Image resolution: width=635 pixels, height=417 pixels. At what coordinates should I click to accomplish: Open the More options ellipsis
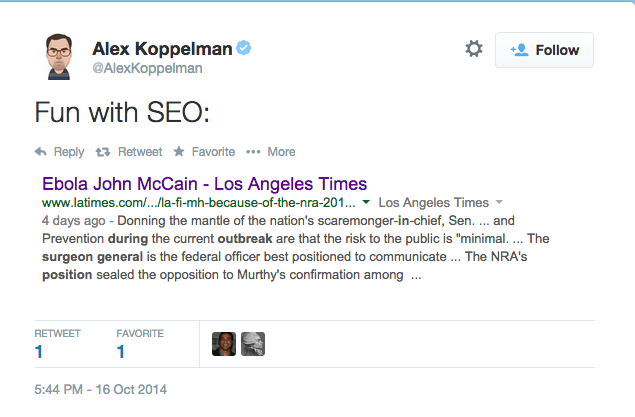(x=253, y=152)
